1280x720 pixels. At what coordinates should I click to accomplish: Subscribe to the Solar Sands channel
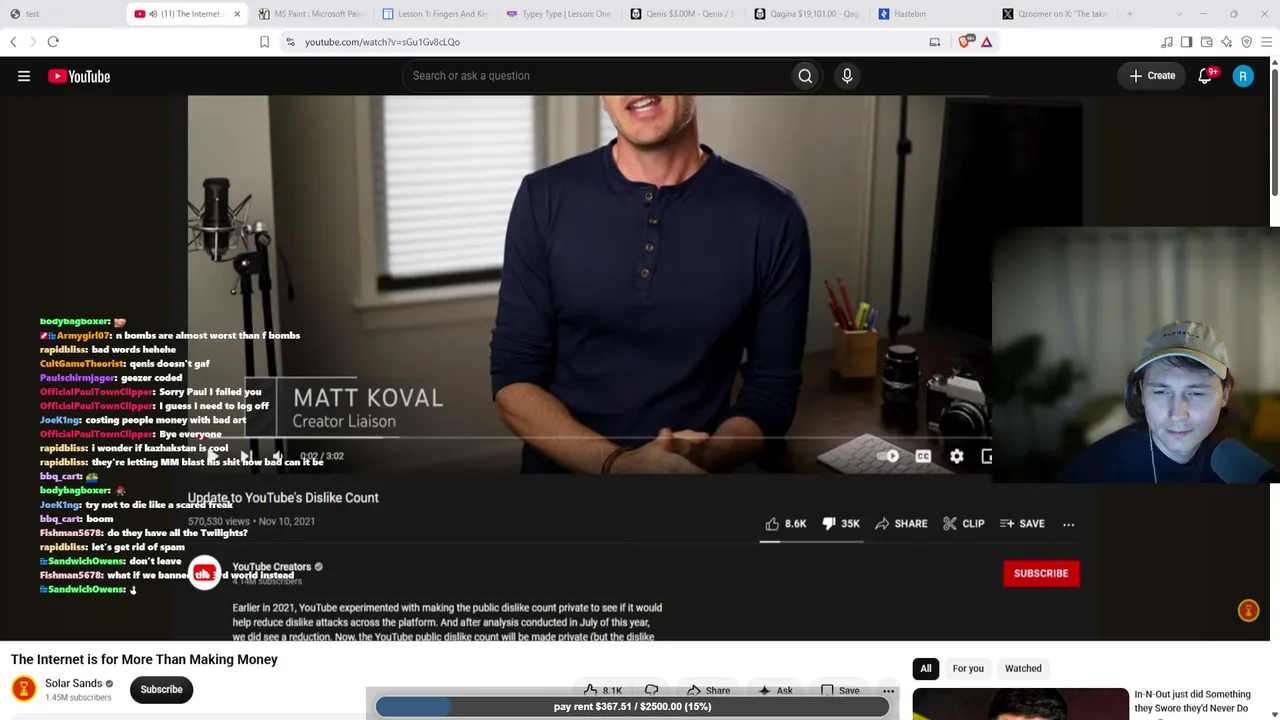(161, 689)
